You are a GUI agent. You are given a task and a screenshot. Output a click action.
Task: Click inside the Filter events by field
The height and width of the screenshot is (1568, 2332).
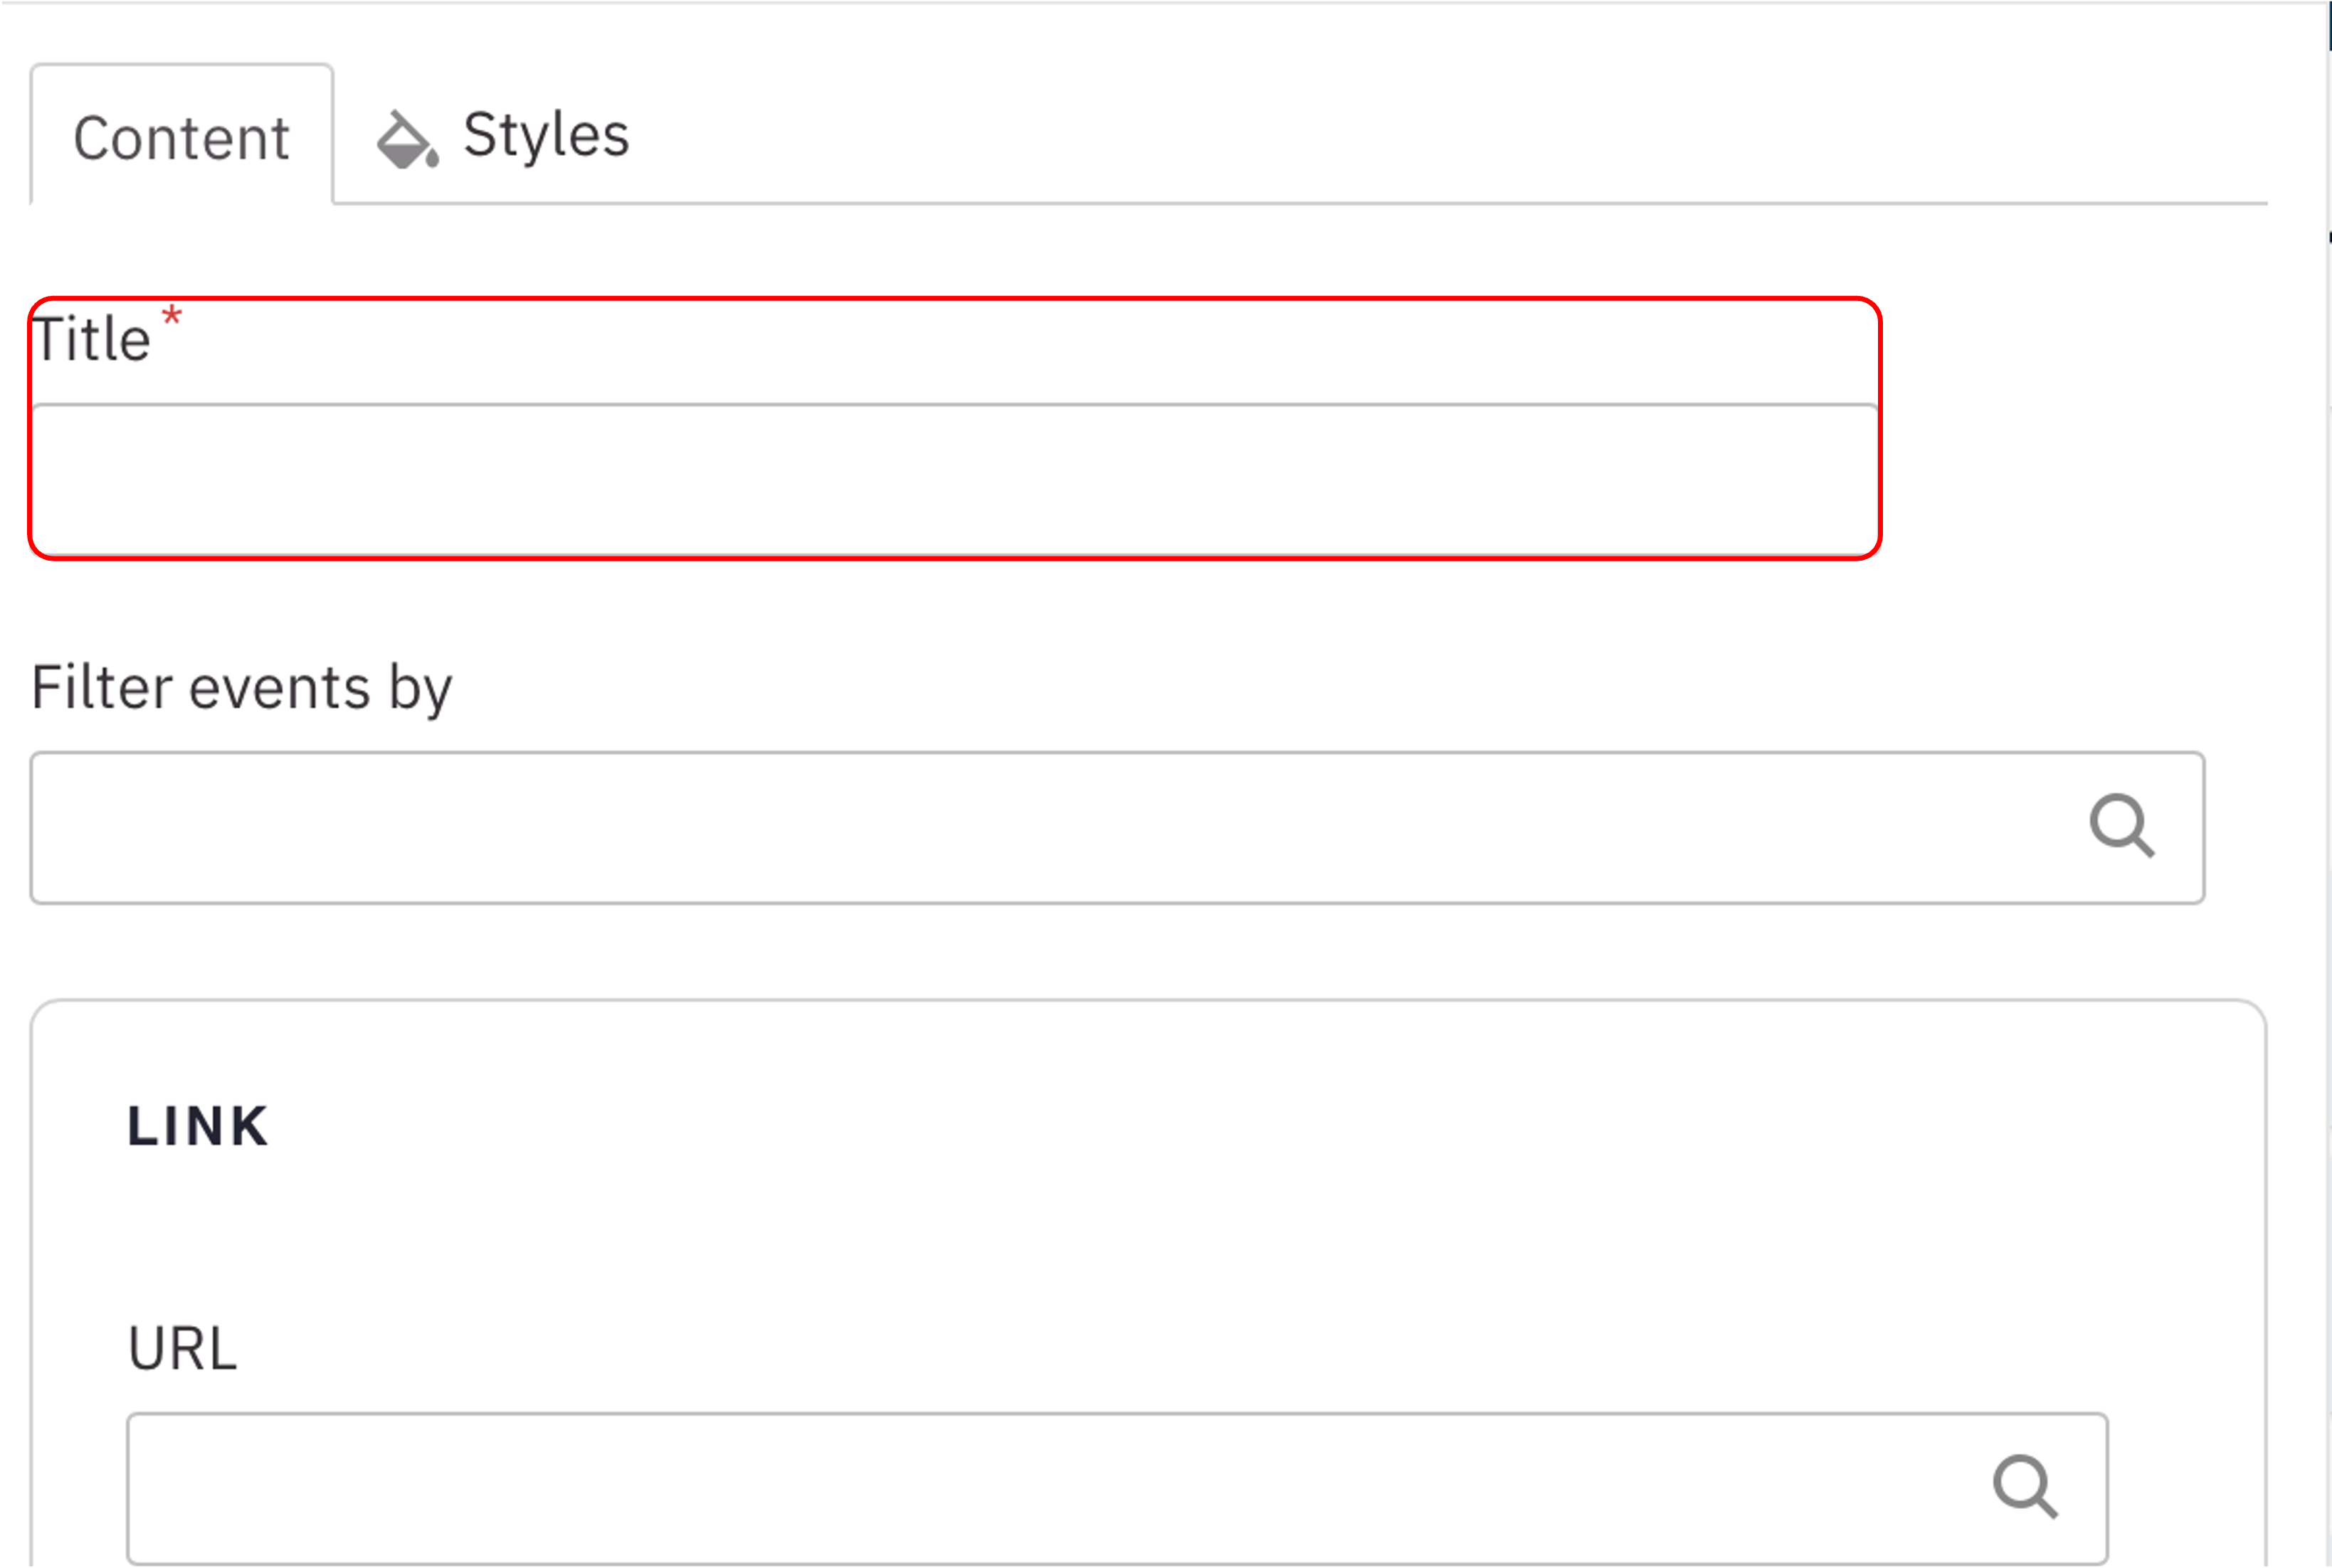click(1050, 828)
